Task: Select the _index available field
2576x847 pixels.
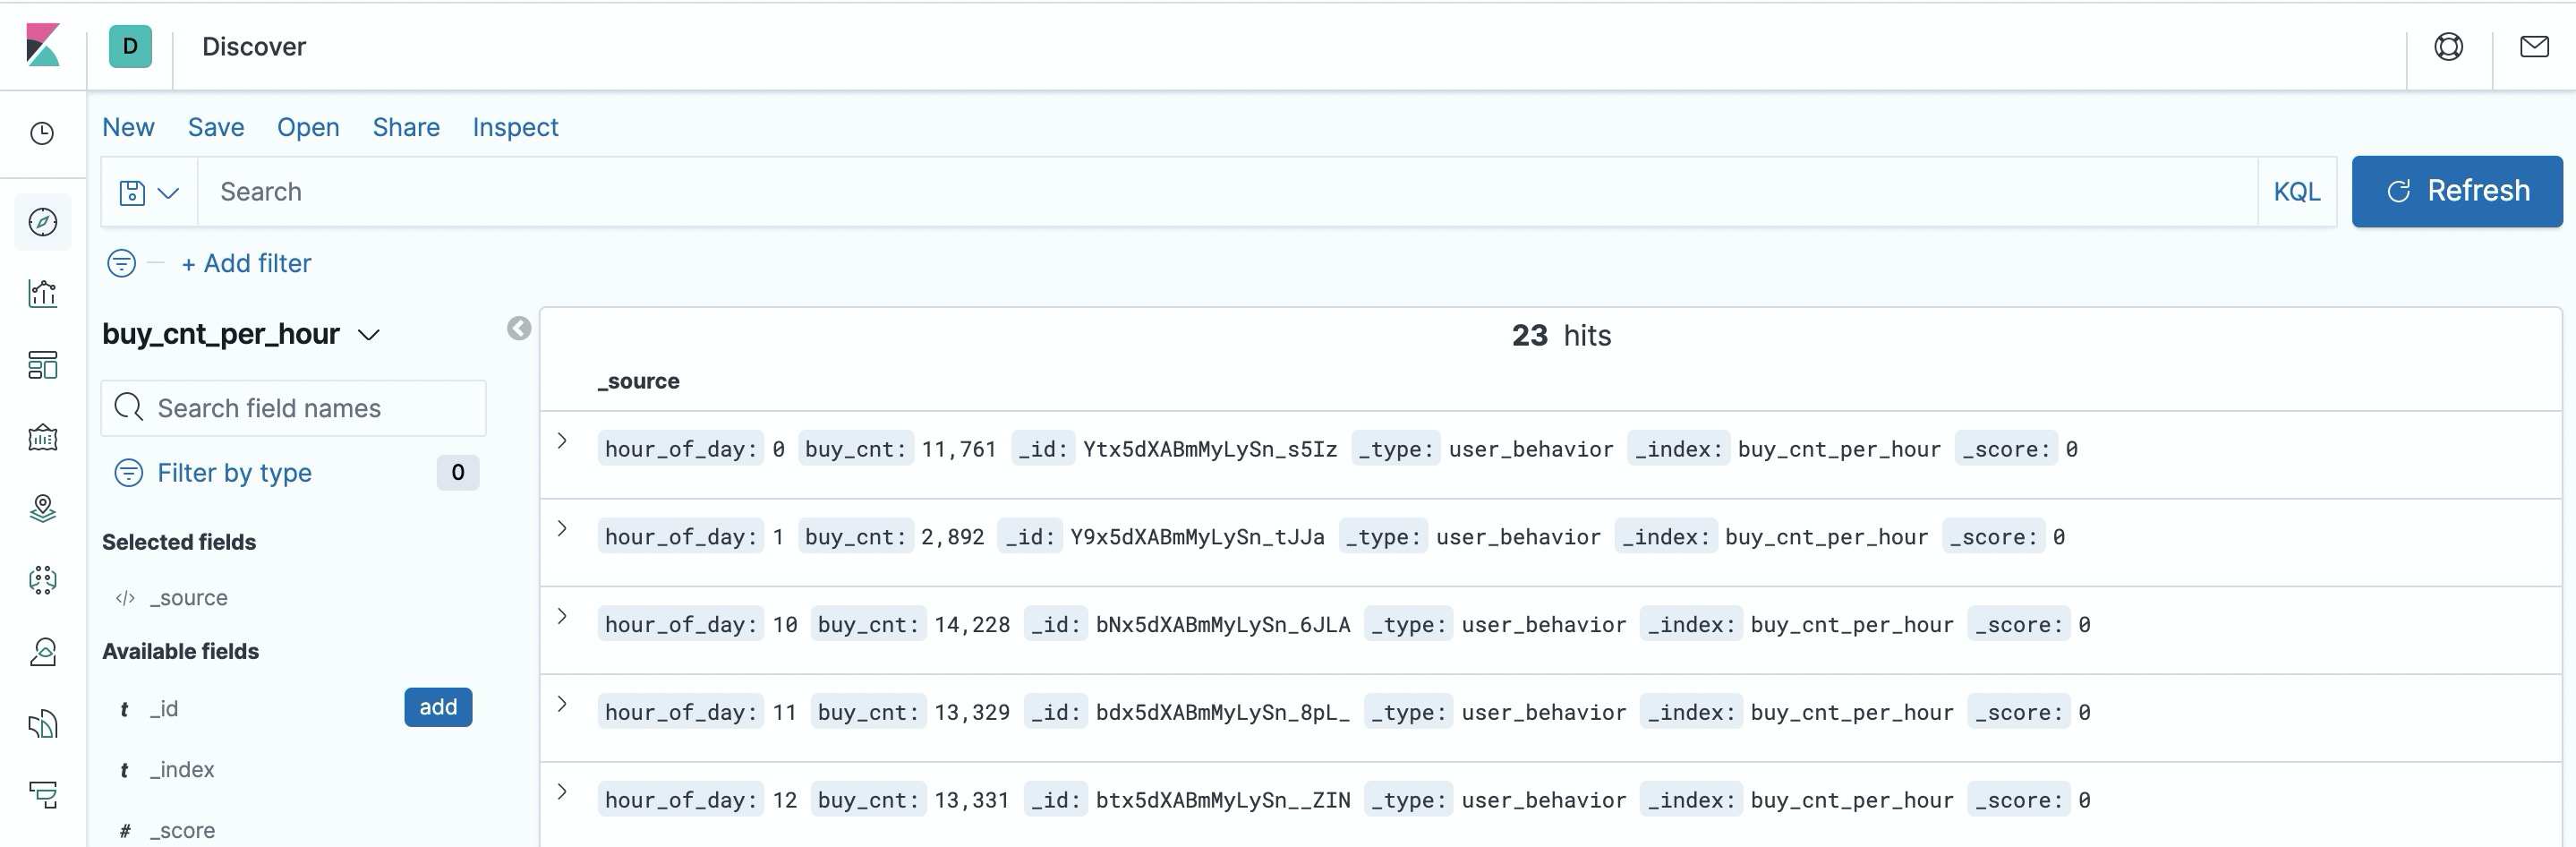Action: point(182,770)
